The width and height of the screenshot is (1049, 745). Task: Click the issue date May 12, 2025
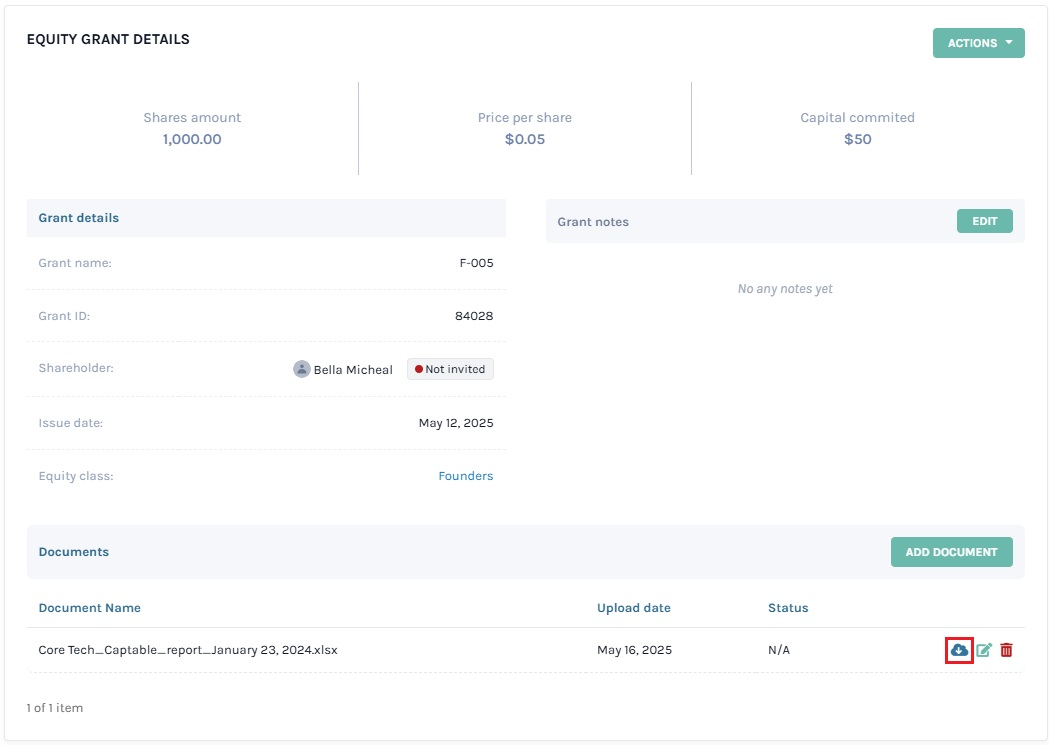point(456,423)
